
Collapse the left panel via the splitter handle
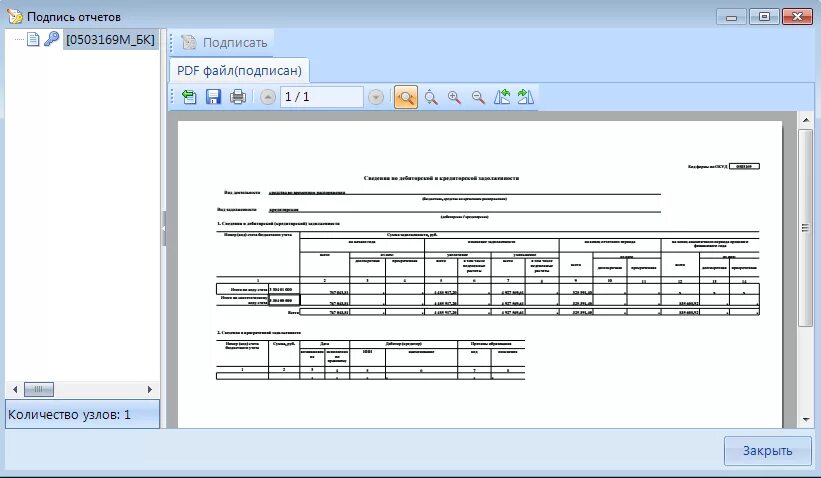(164, 229)
